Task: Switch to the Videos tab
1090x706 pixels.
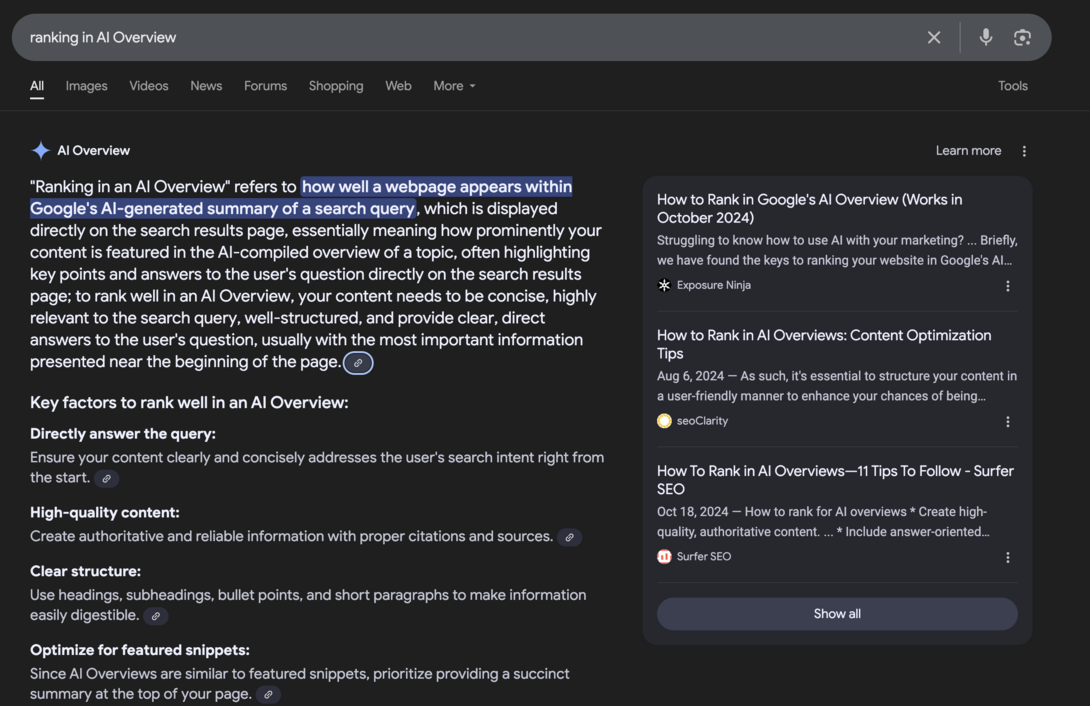Action: [x=149, y=86]
